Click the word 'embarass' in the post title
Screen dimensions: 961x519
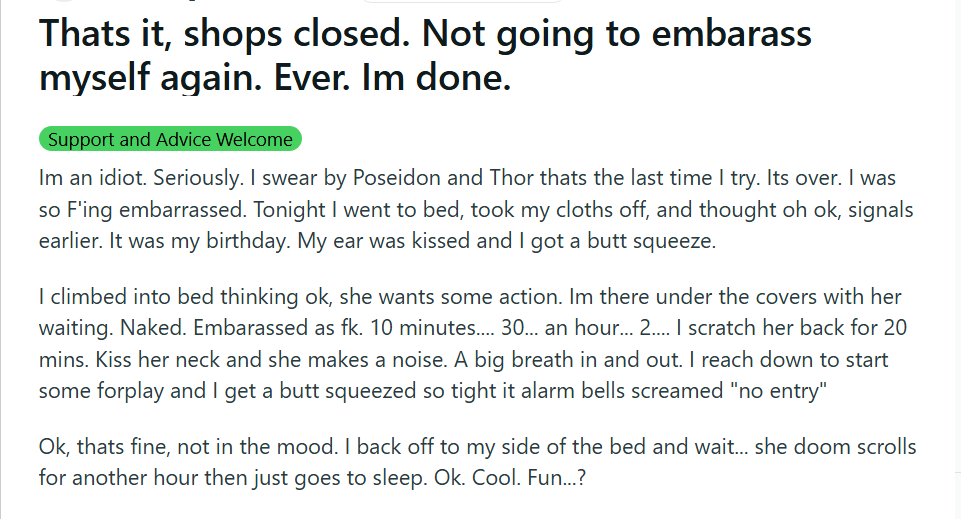(x=731, y=34)
